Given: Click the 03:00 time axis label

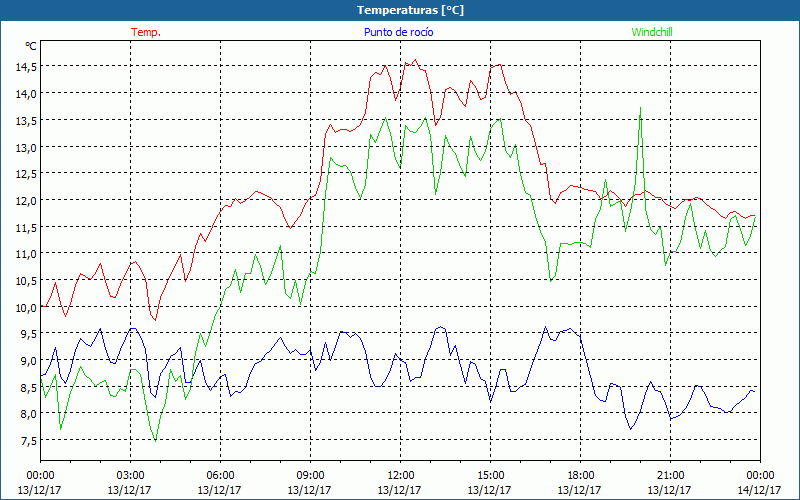Looking at the screenshot, I should [x=130, y=475].
